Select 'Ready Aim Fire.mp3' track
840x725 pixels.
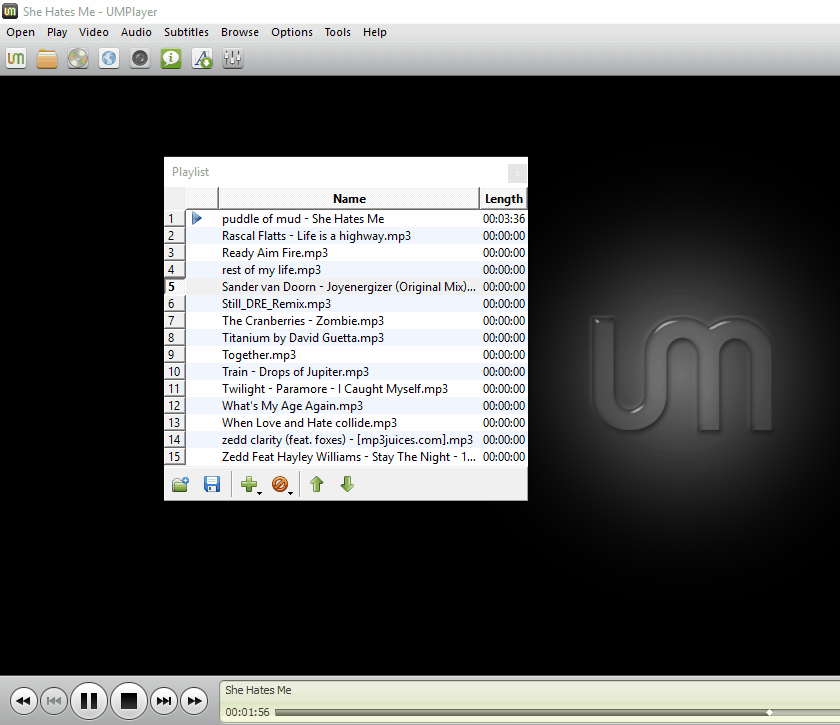tap(275, 253)
